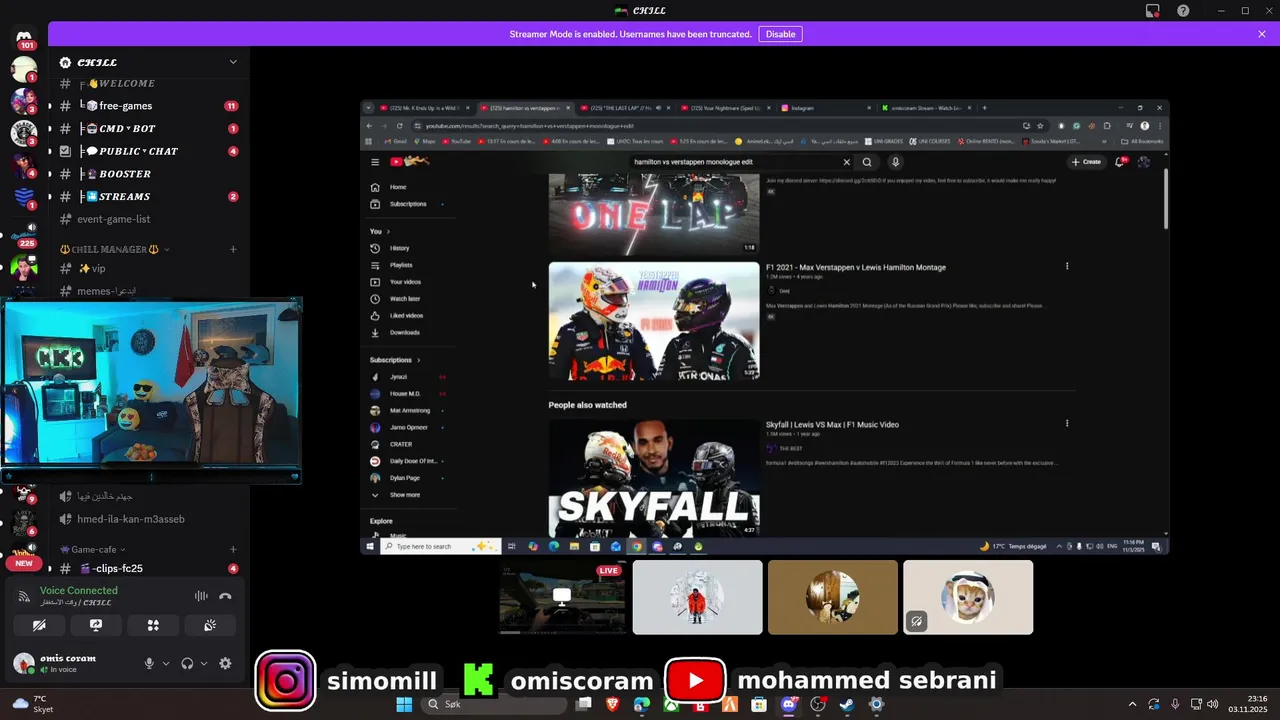
Task: Select the vip channel
Action: point(148,268)
